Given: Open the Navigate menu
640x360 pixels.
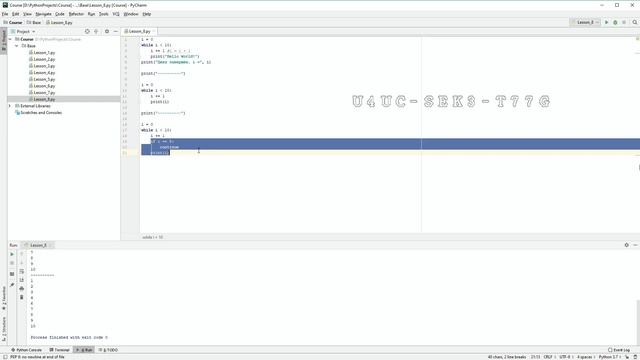Looking at the screenshot, I should coord(43,14).
